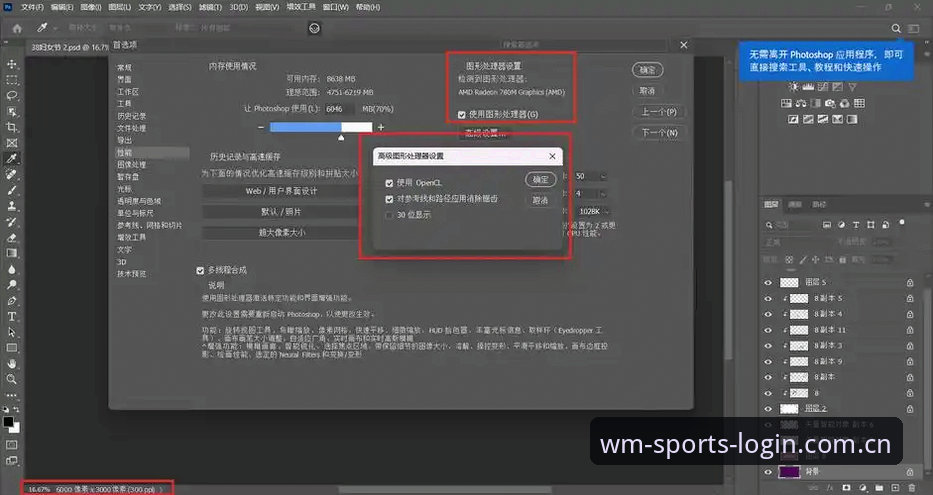Click the 下一个(N) button
The image size is (933, 495).
(659, 133)
